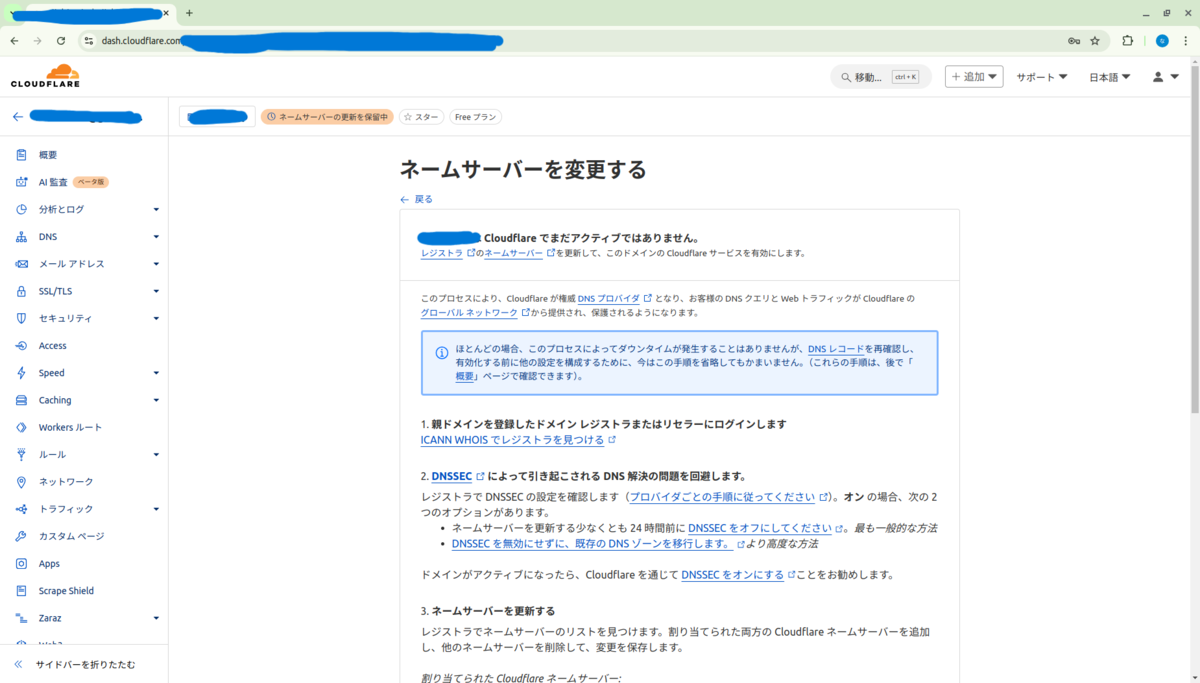Click the Cloudflare logo

(45, 76)
